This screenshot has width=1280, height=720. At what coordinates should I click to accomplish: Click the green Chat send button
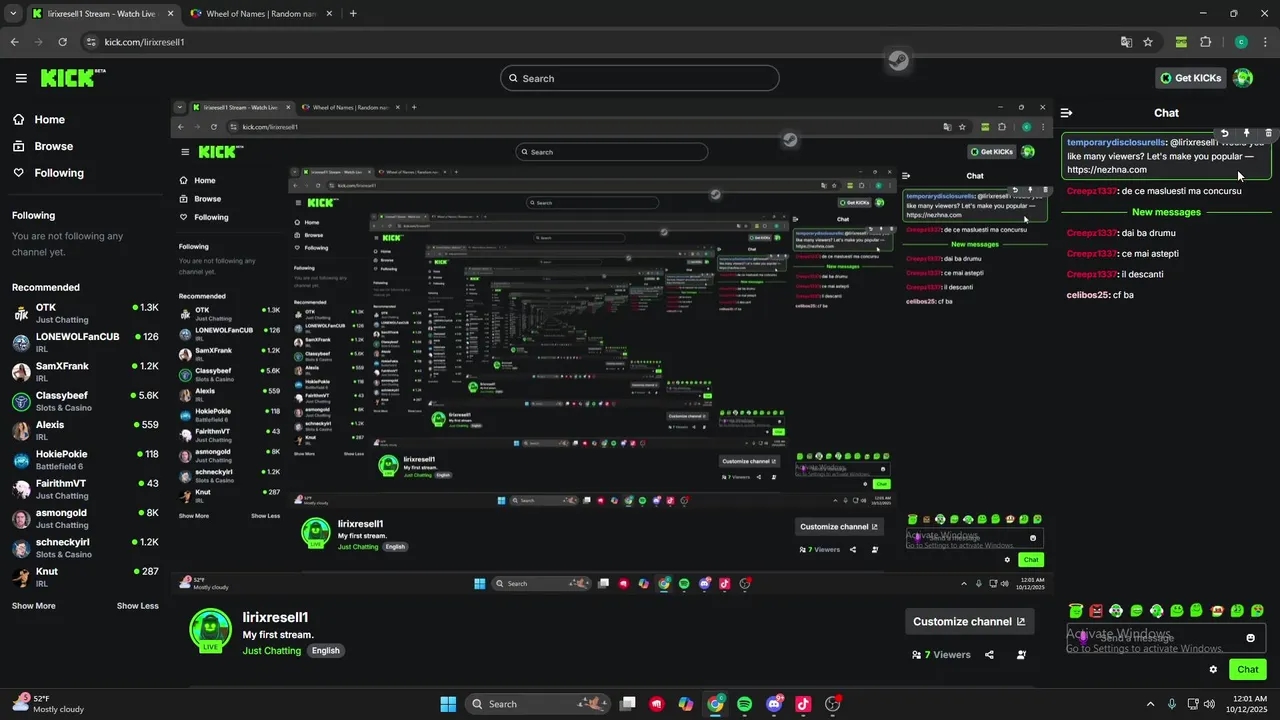click(x=1248, y=670)
